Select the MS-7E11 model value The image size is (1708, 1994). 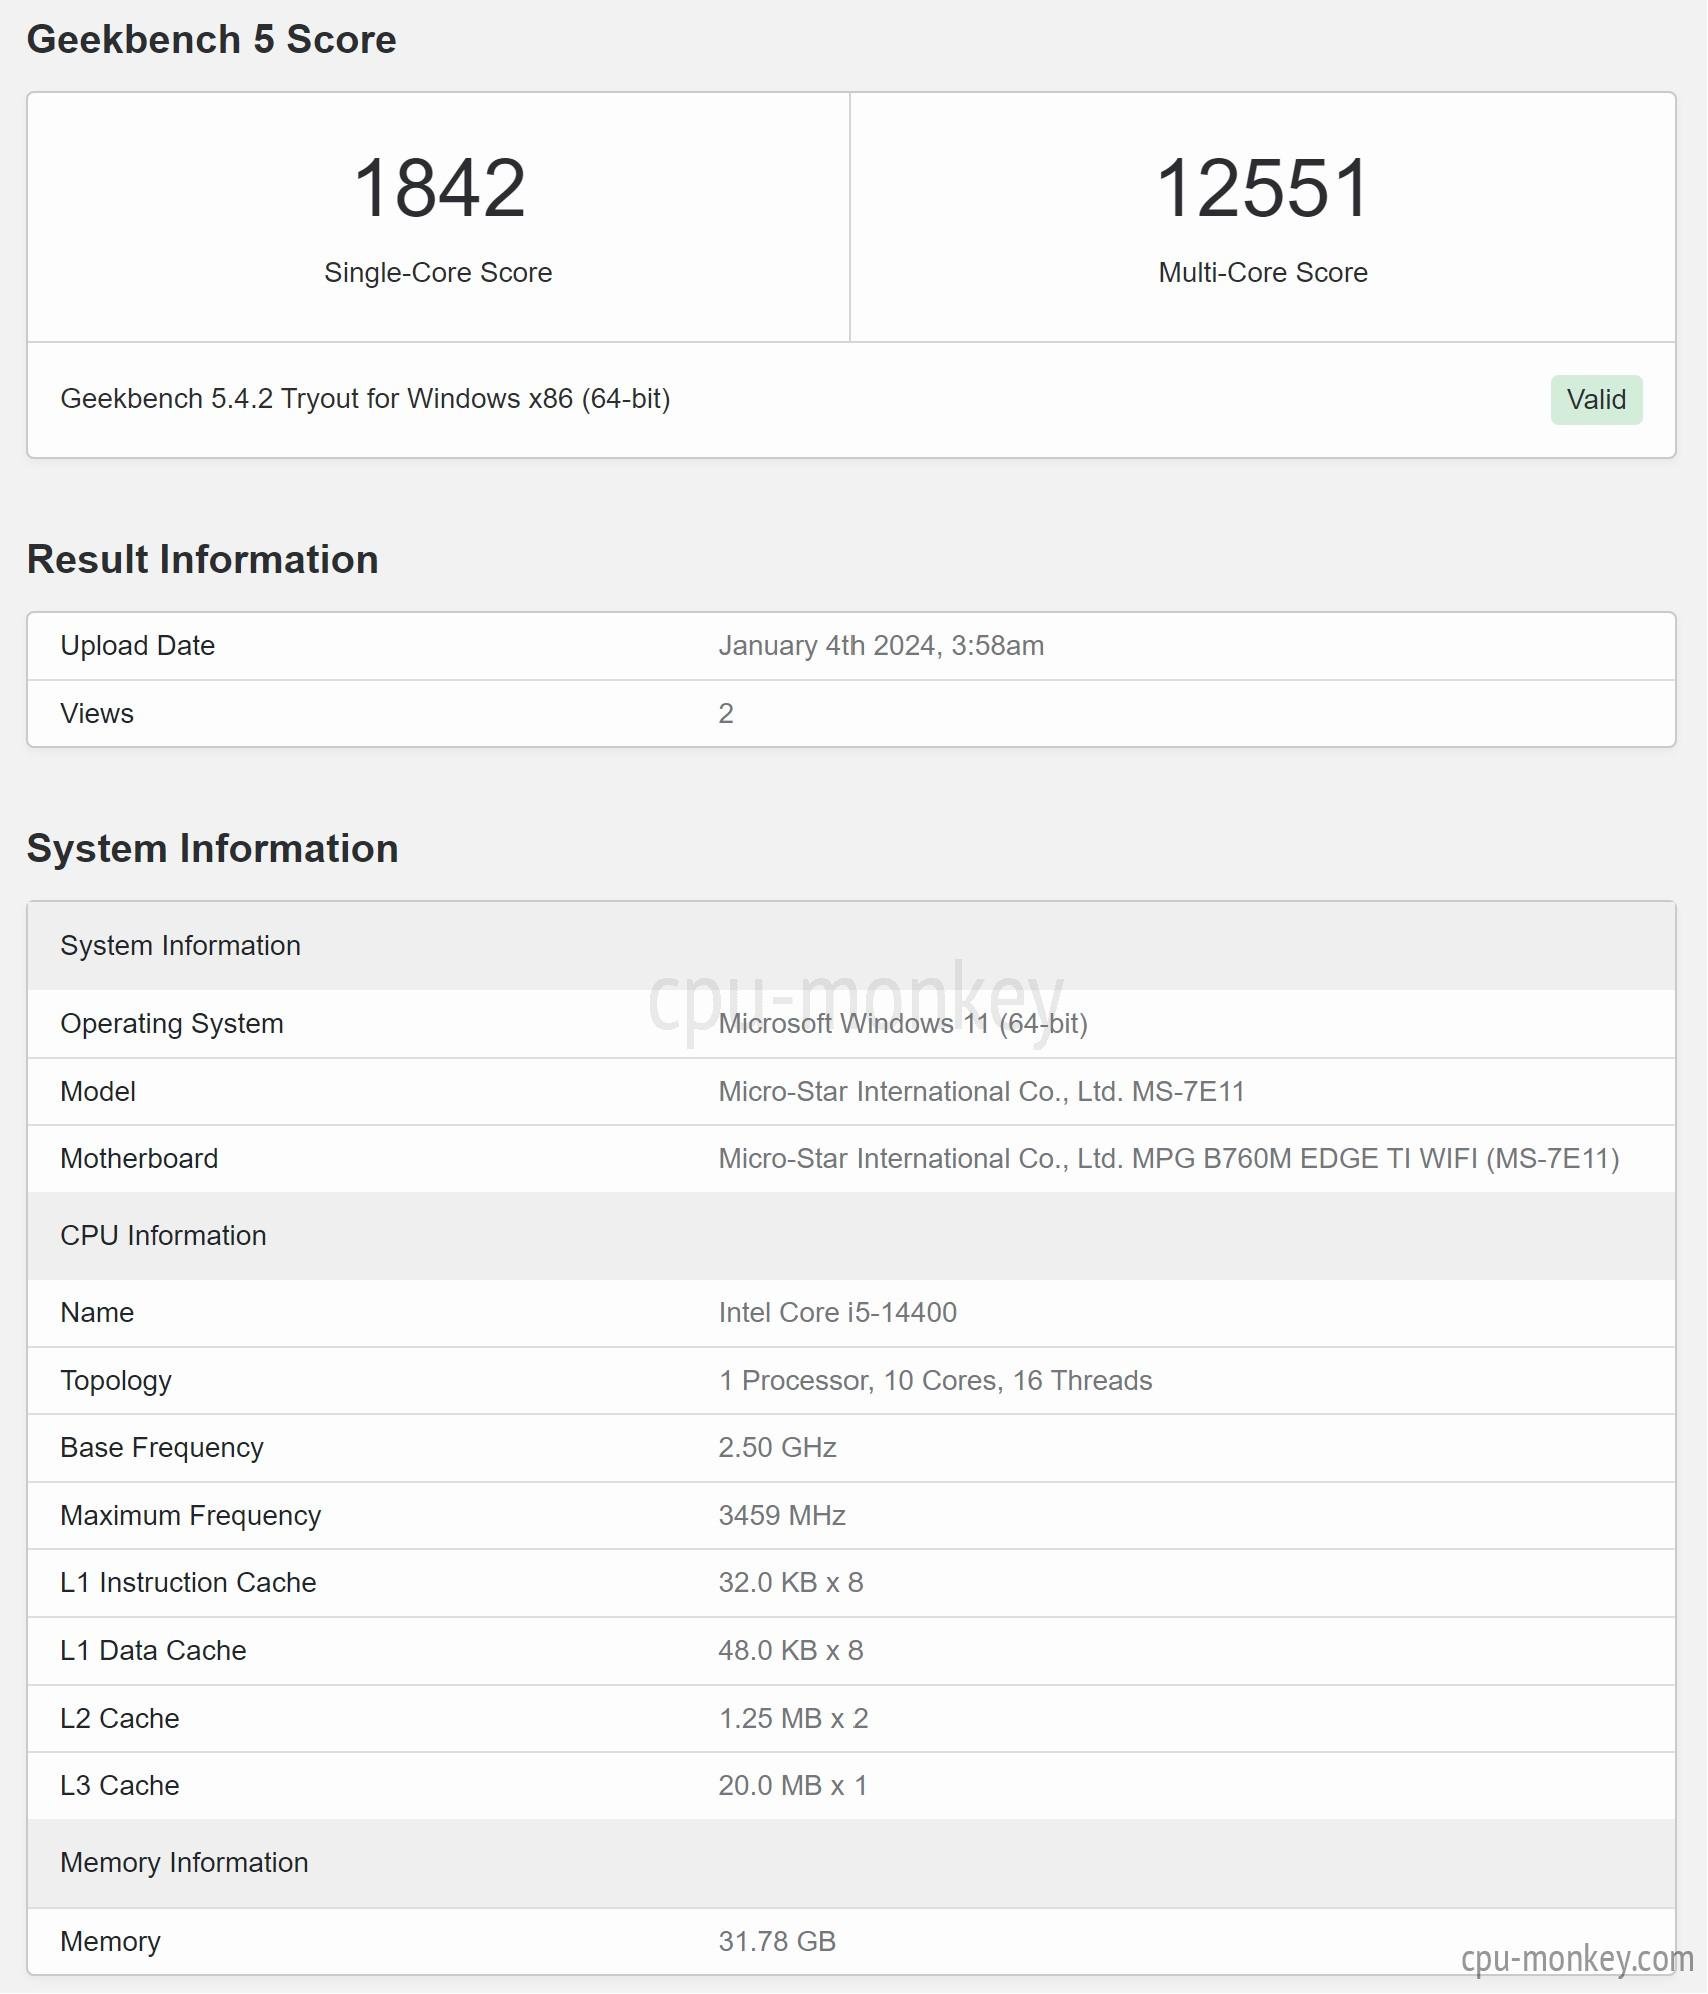tap(981, 1091)
